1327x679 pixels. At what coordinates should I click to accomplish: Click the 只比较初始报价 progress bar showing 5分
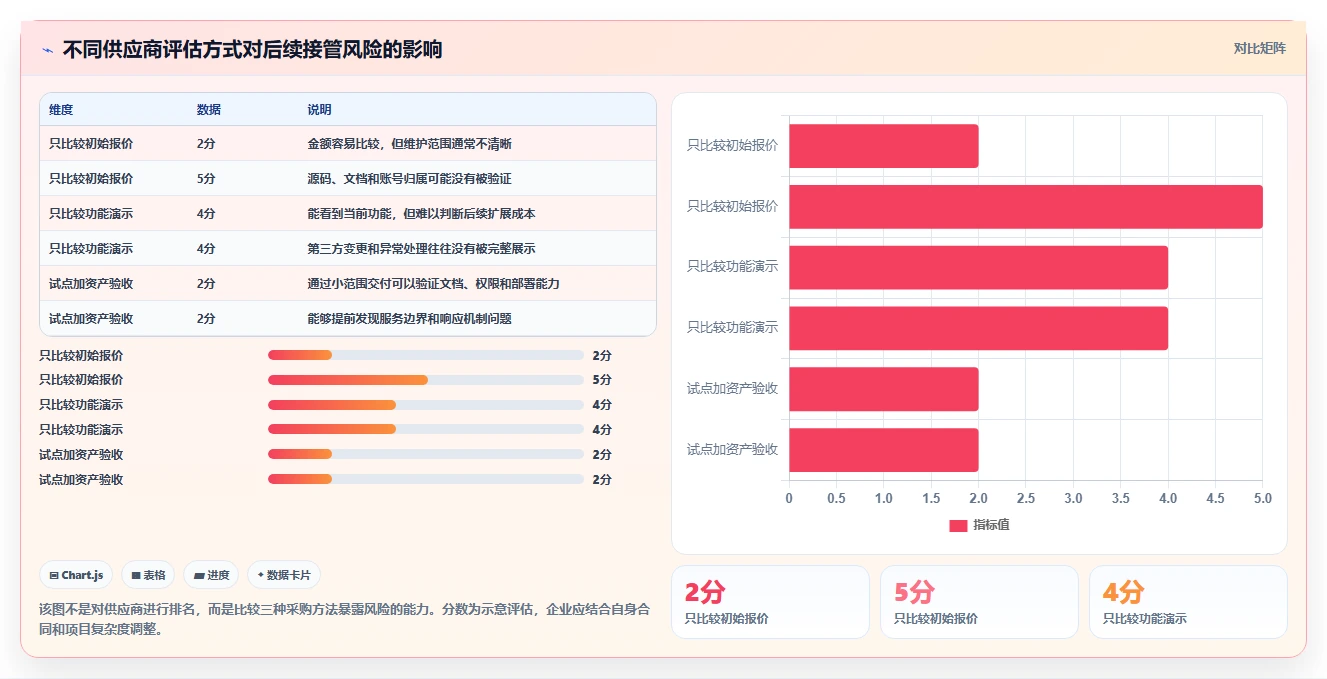pyautogui.click(x=426, y=380)
